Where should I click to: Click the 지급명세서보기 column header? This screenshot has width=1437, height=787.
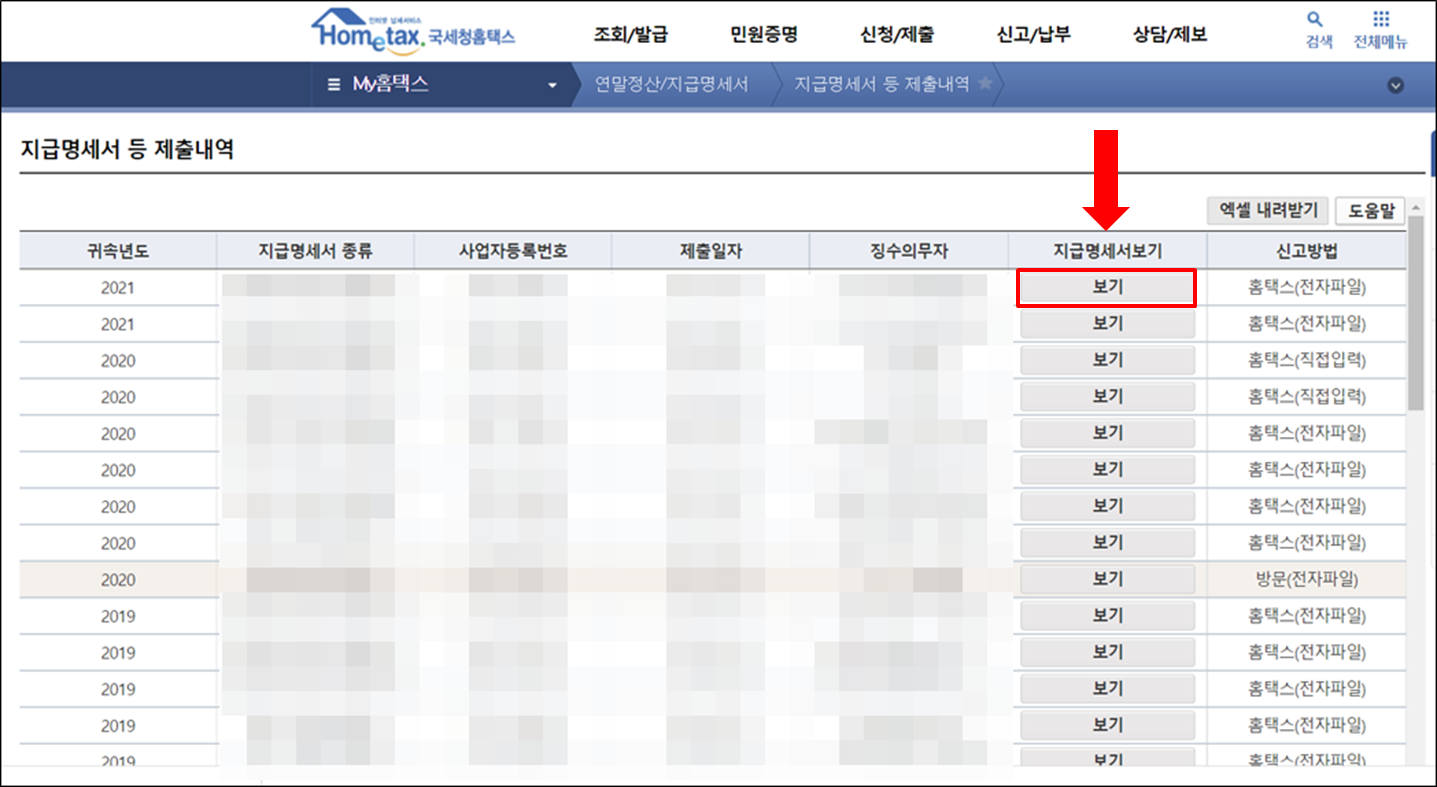1108,251
